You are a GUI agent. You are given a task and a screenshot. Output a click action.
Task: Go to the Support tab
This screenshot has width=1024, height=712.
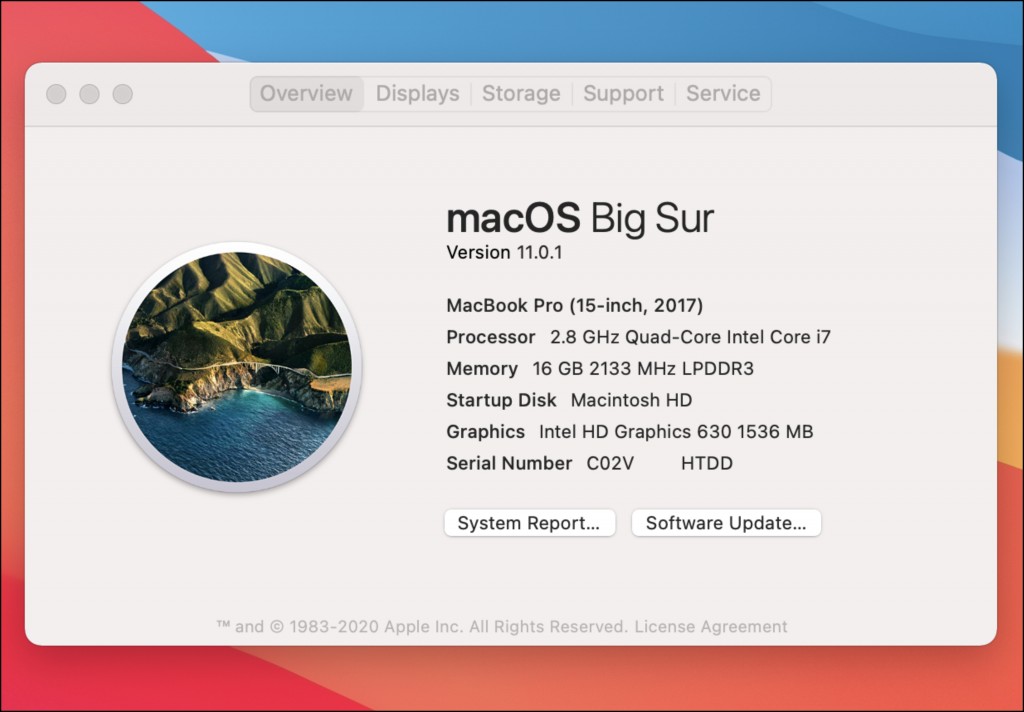click(x=623, y=93)
